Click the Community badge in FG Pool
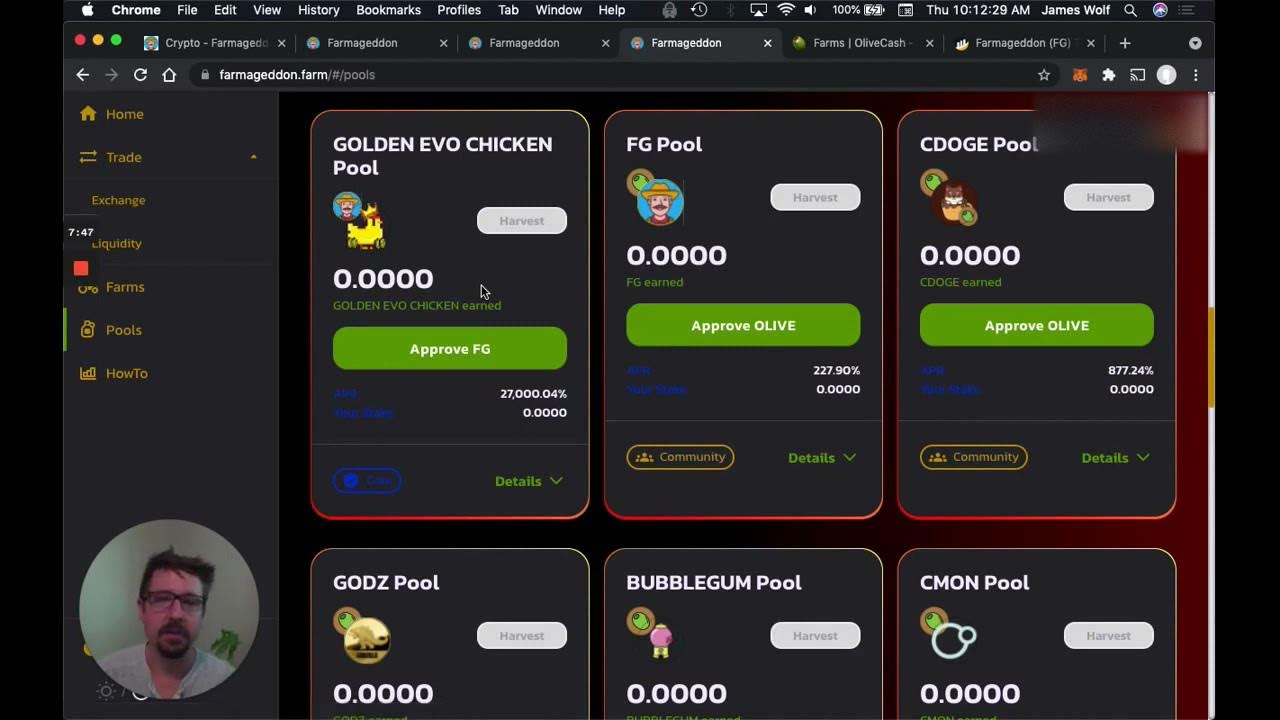Screen dimensions: 1280x720 [x=680, y=457]
